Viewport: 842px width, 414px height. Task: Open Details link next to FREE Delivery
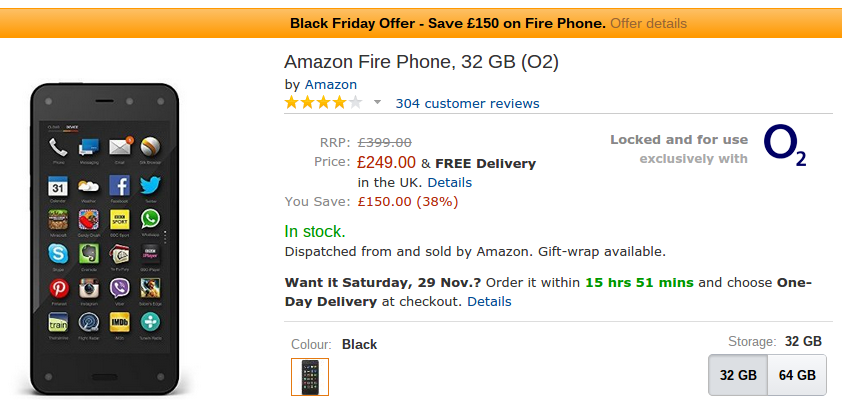pos(449,183)
